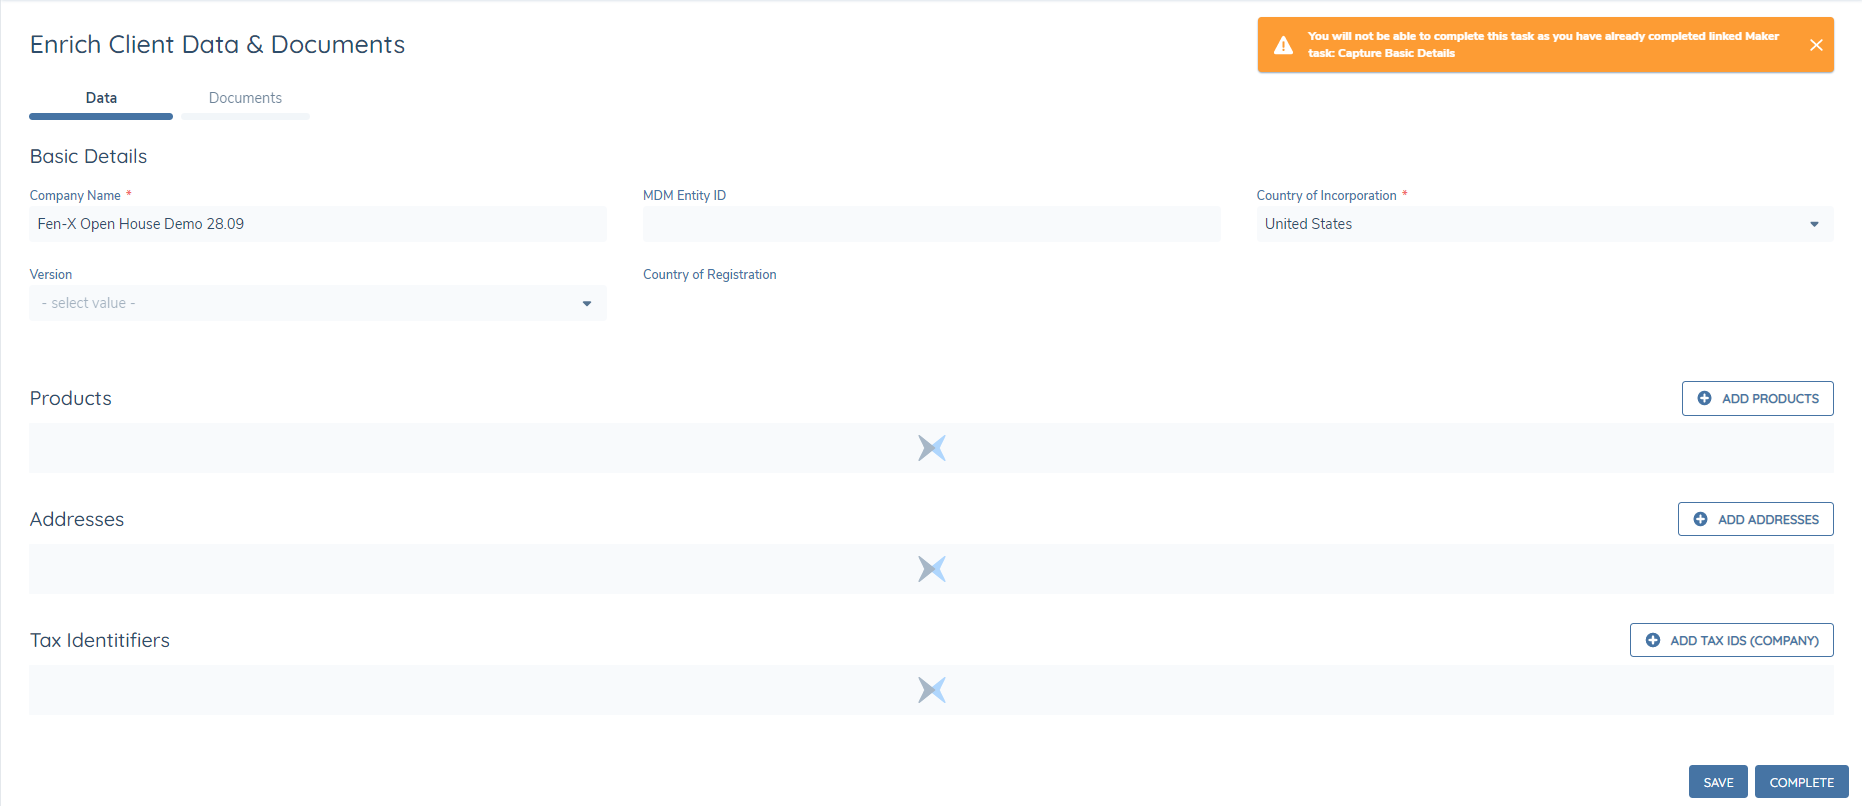Click the Enrich Client Data & Documents title

217,45
